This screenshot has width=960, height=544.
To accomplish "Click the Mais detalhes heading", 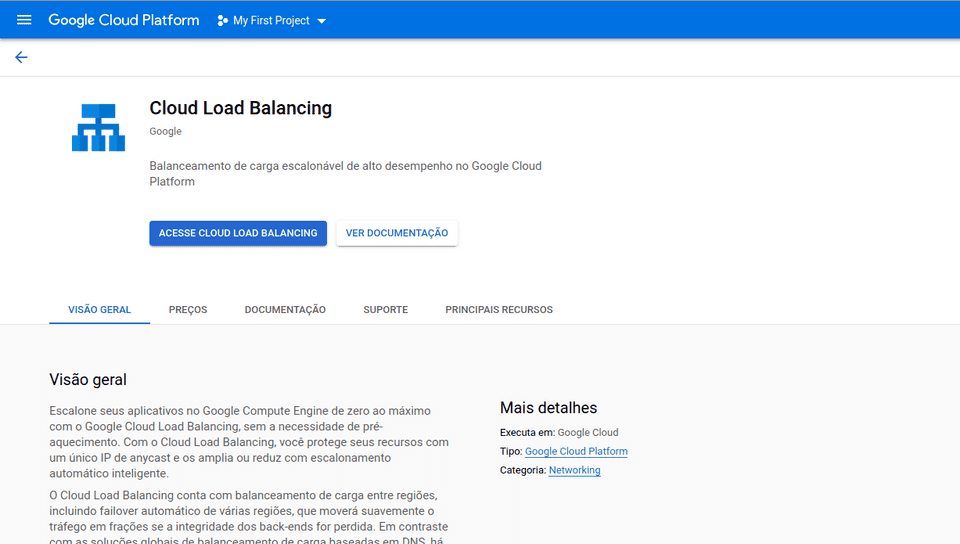I will 548,408.
